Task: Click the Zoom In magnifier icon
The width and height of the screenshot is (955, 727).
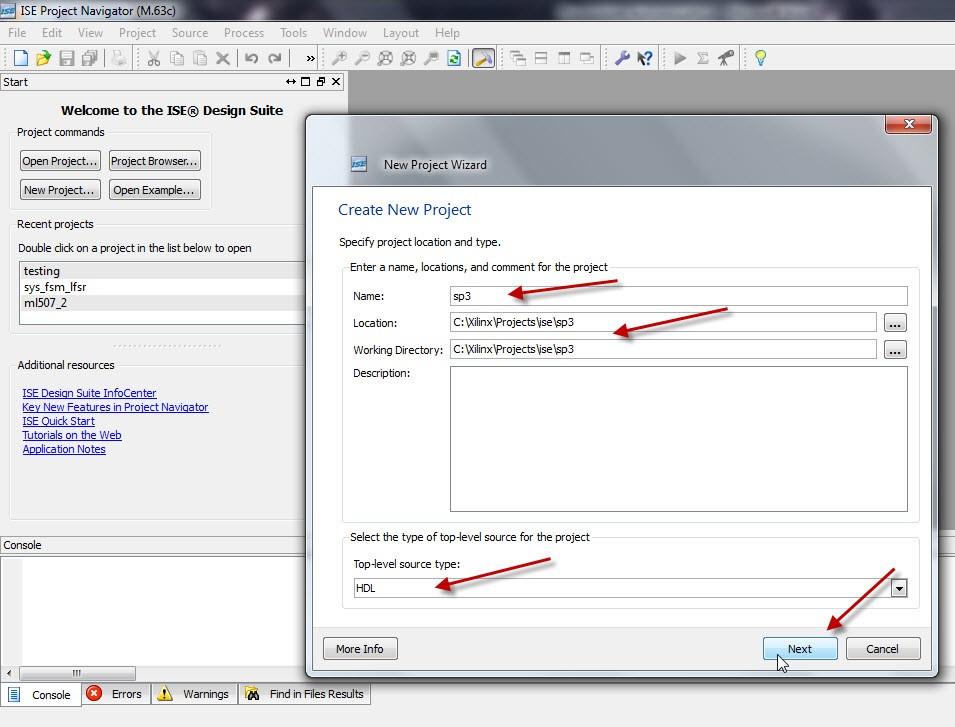Action: 339,58
